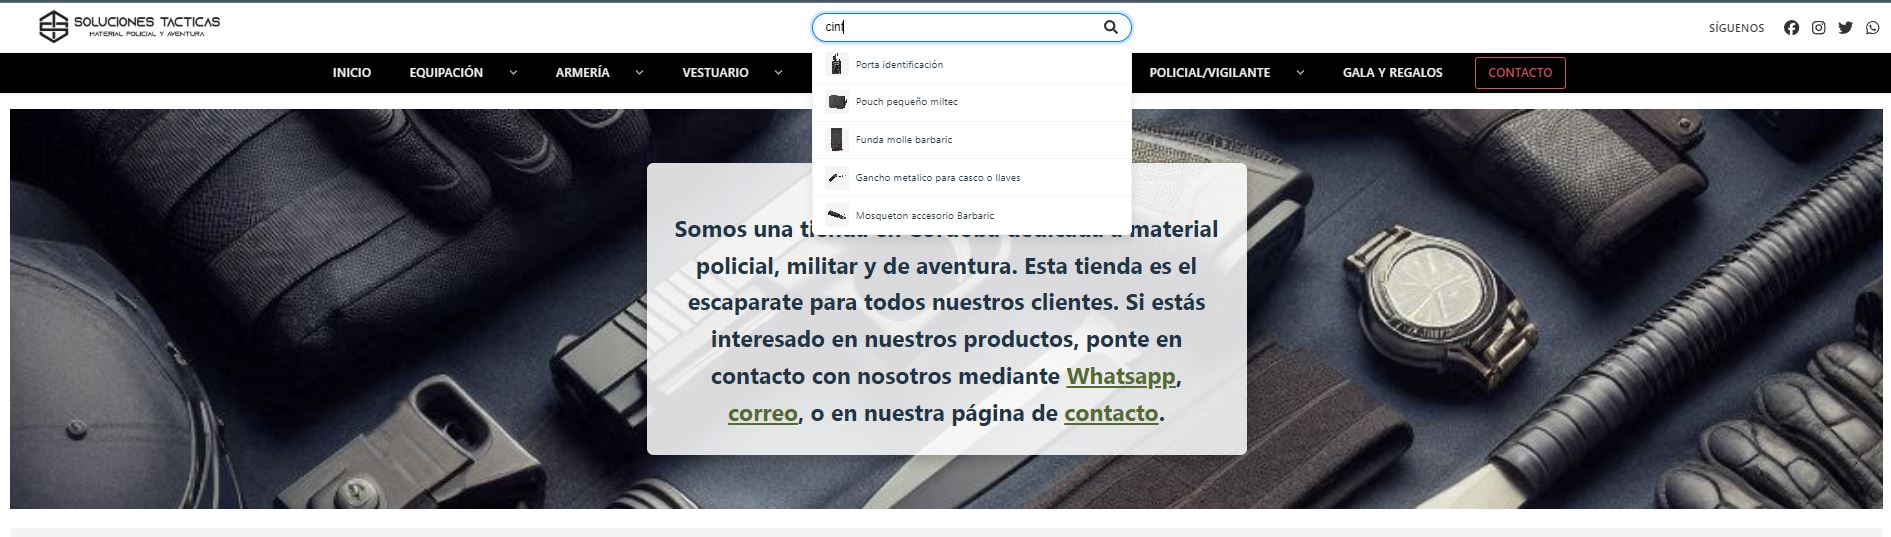Open the Instagram social icon
1891x537 pixels.
coord(1818,28)
